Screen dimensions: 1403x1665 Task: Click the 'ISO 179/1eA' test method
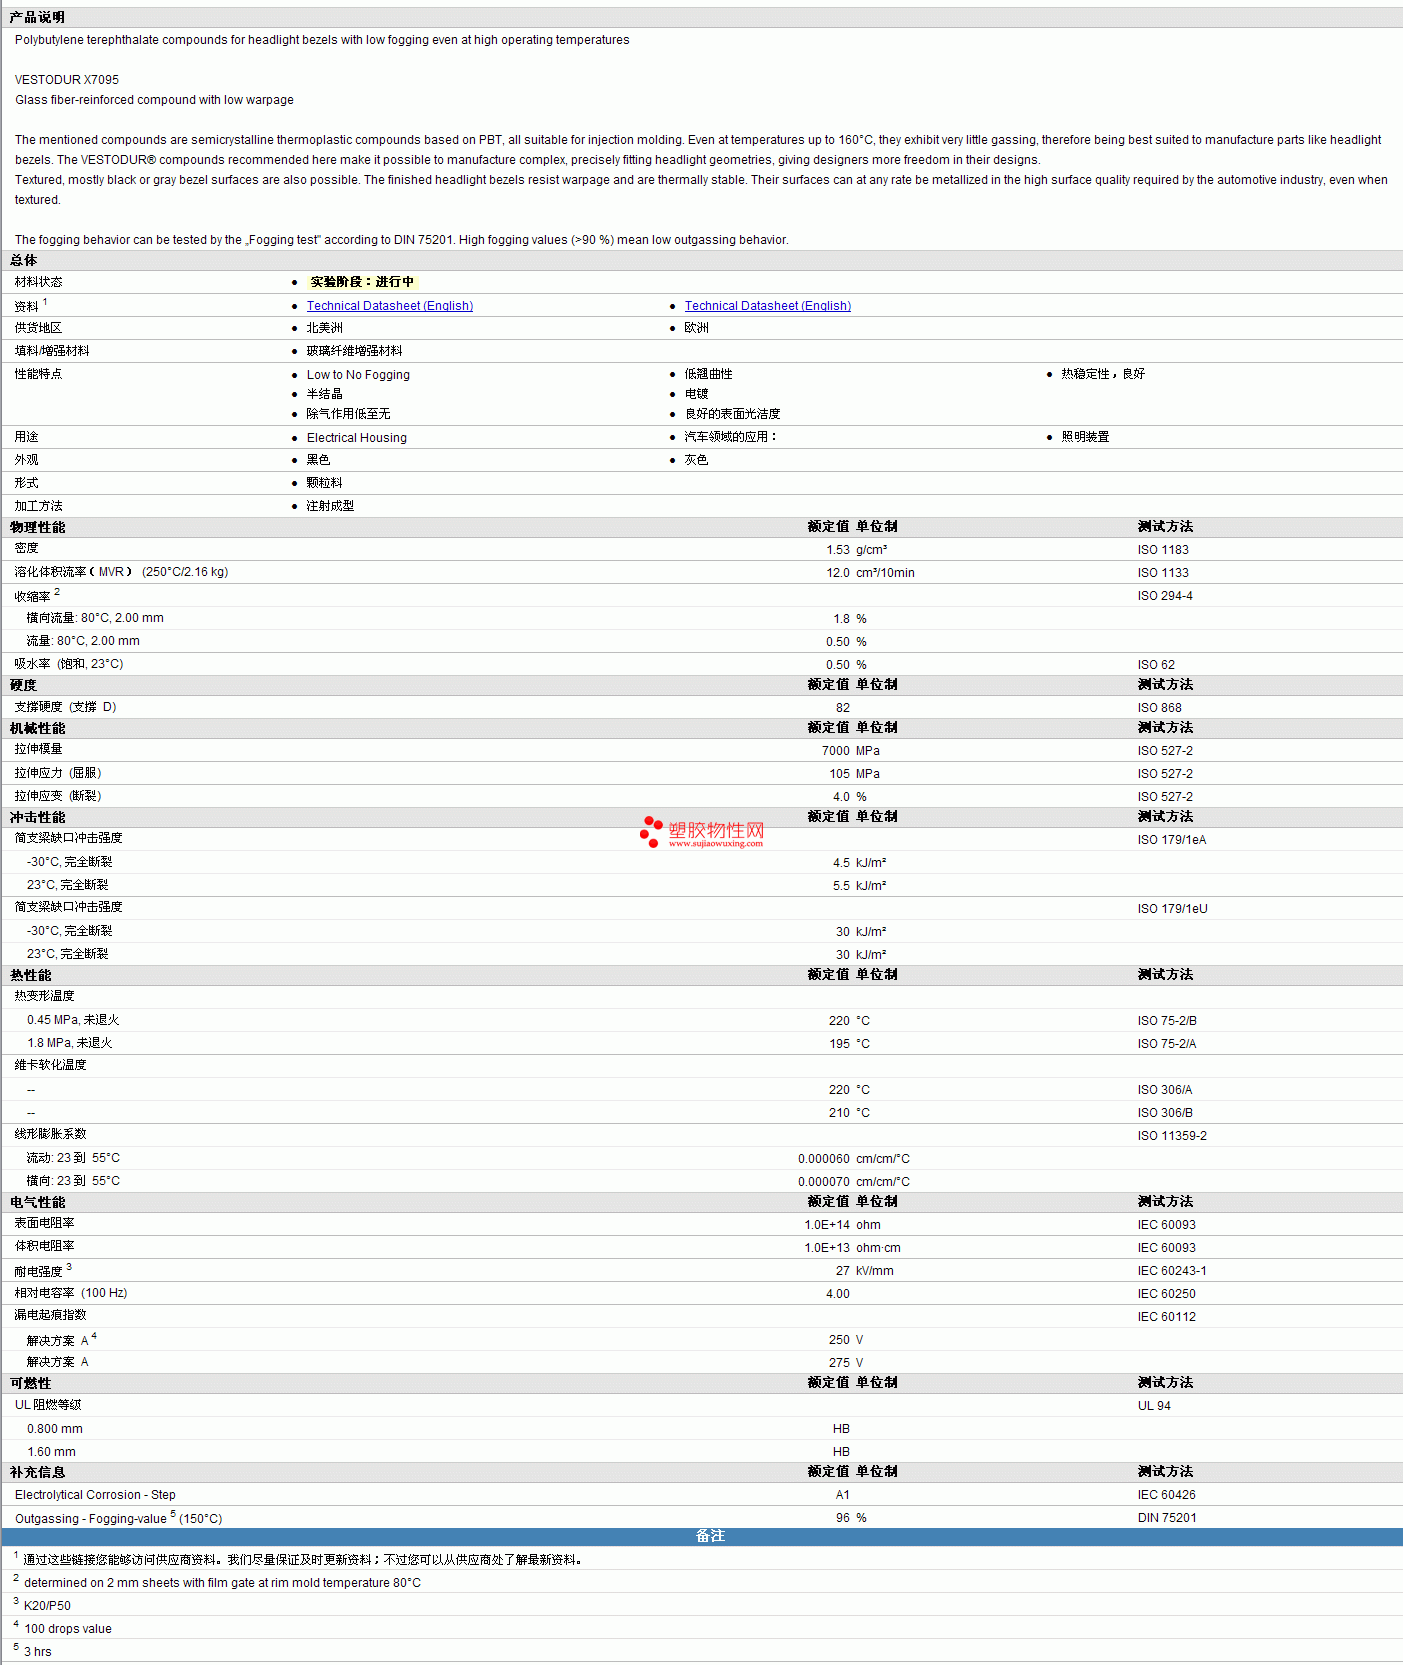pyautogui.click(x=1172, y=840)
